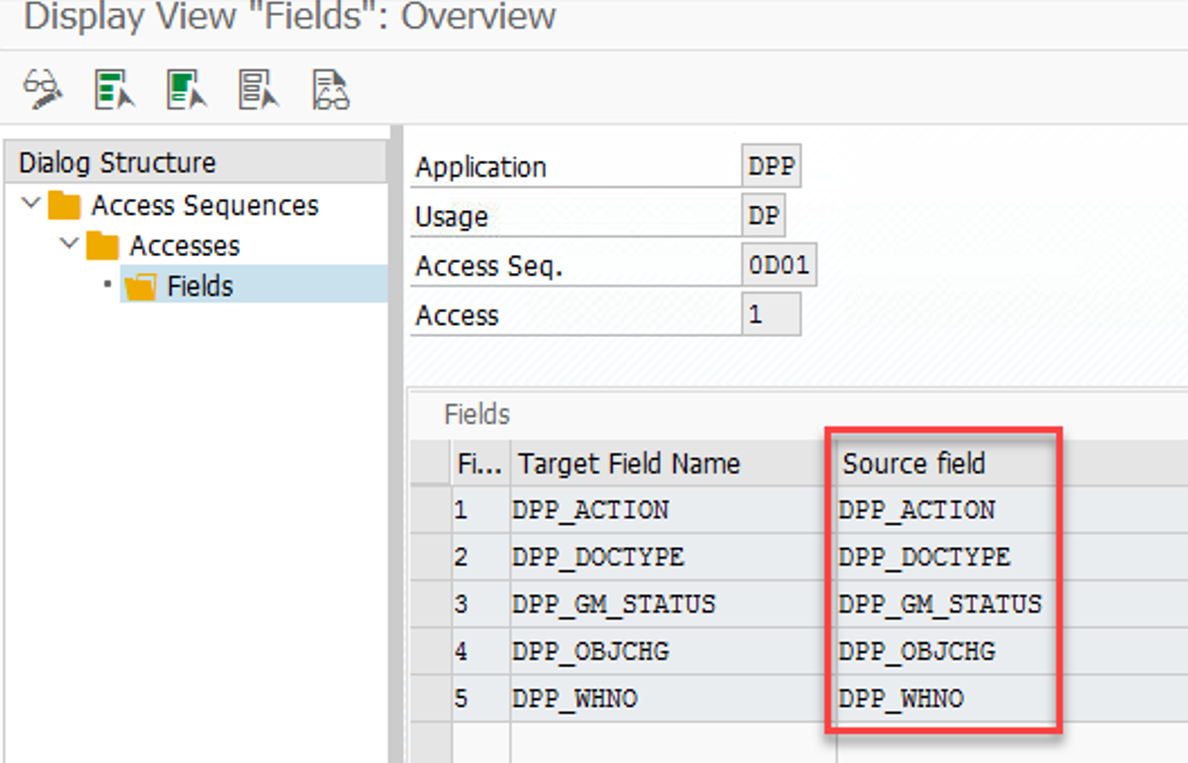
Task: Click the Usage label
Action: pos(452,217)
